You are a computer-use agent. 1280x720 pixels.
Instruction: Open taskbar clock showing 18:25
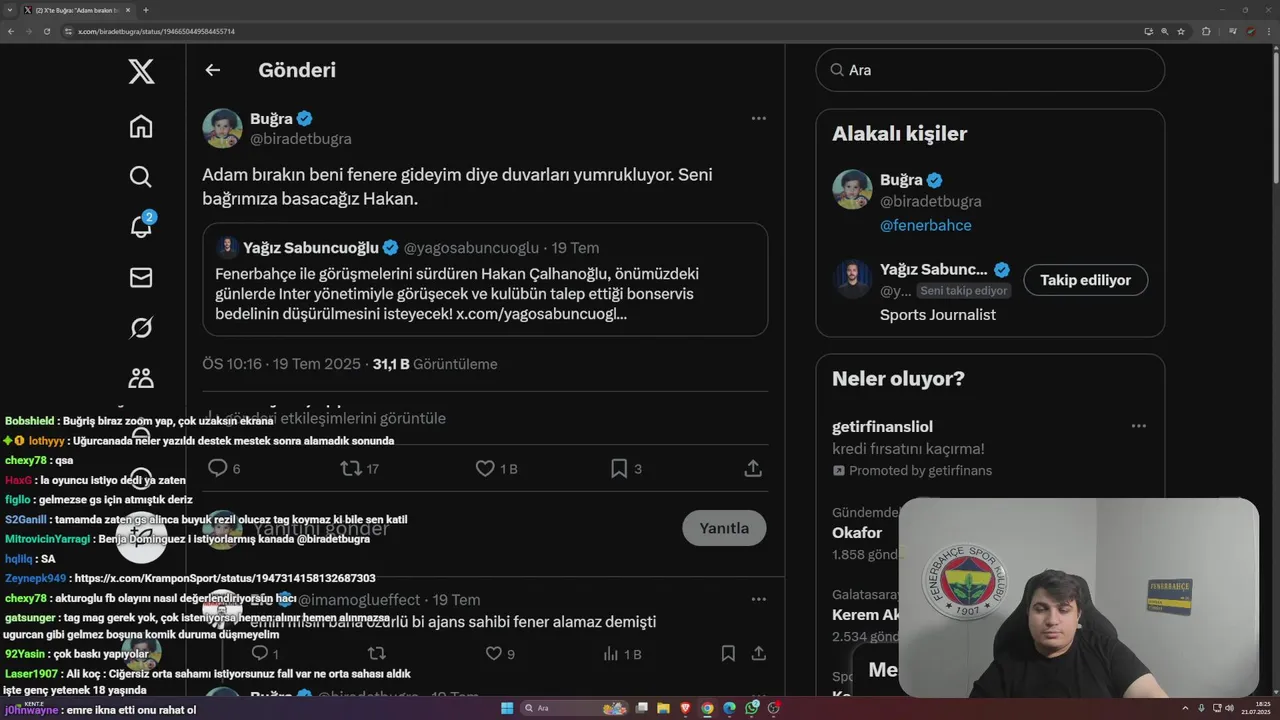[1256, 708]
